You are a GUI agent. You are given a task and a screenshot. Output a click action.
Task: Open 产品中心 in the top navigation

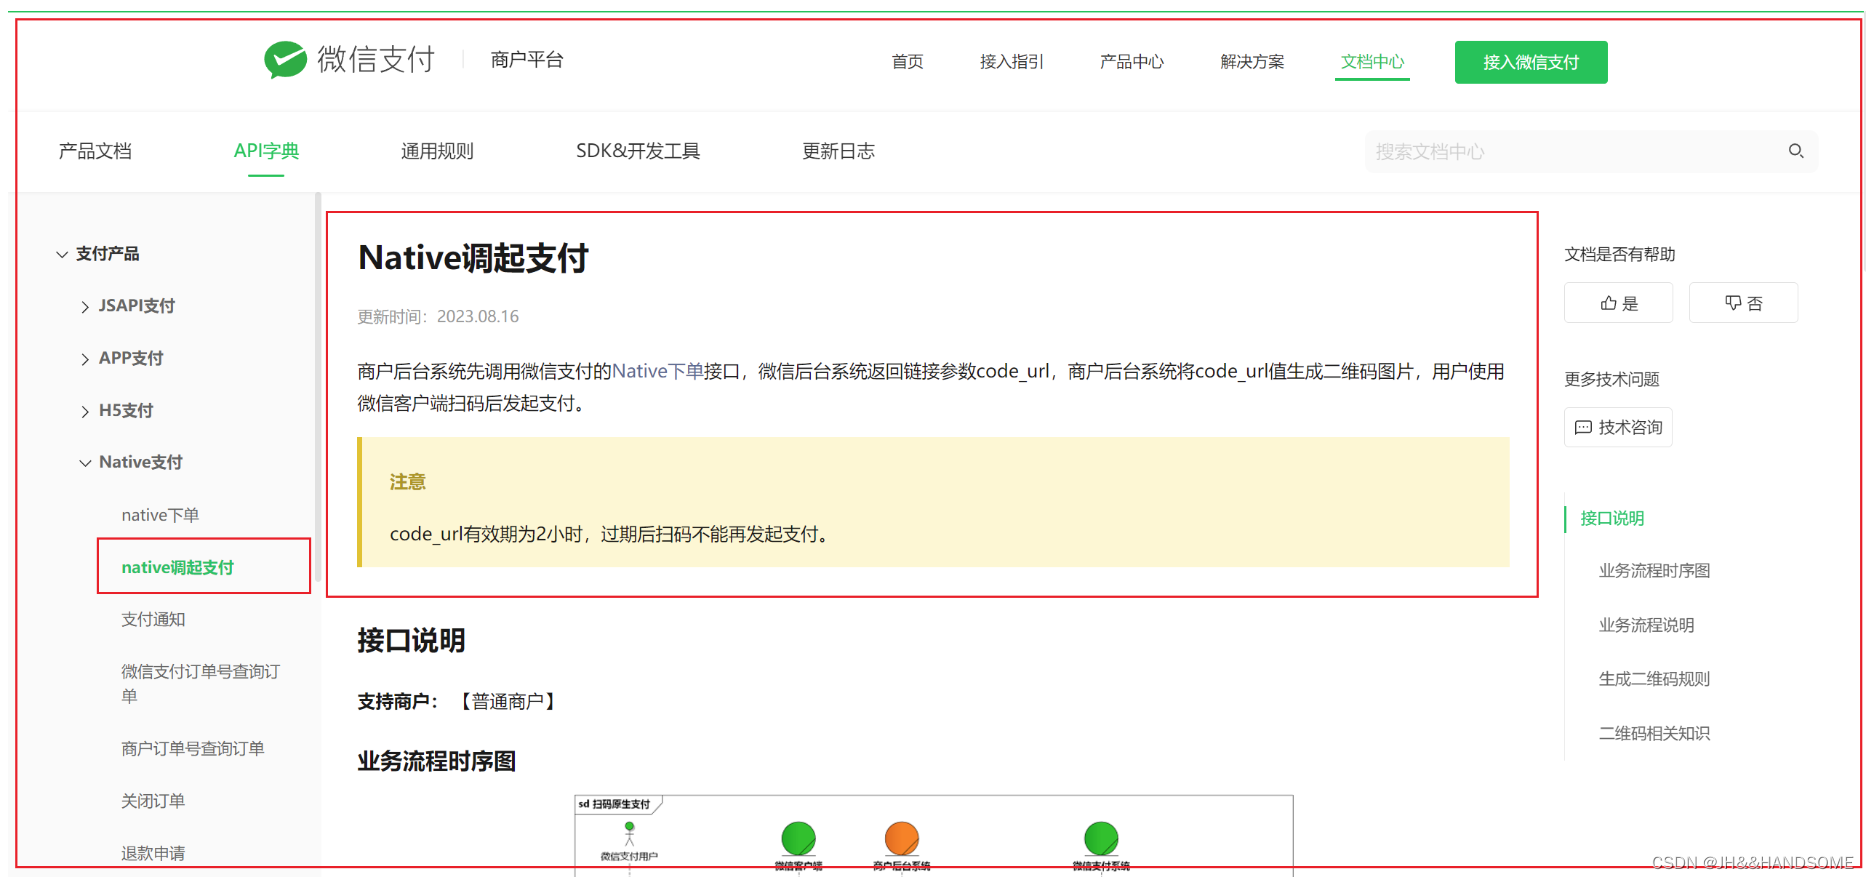tap(1131, 62)
